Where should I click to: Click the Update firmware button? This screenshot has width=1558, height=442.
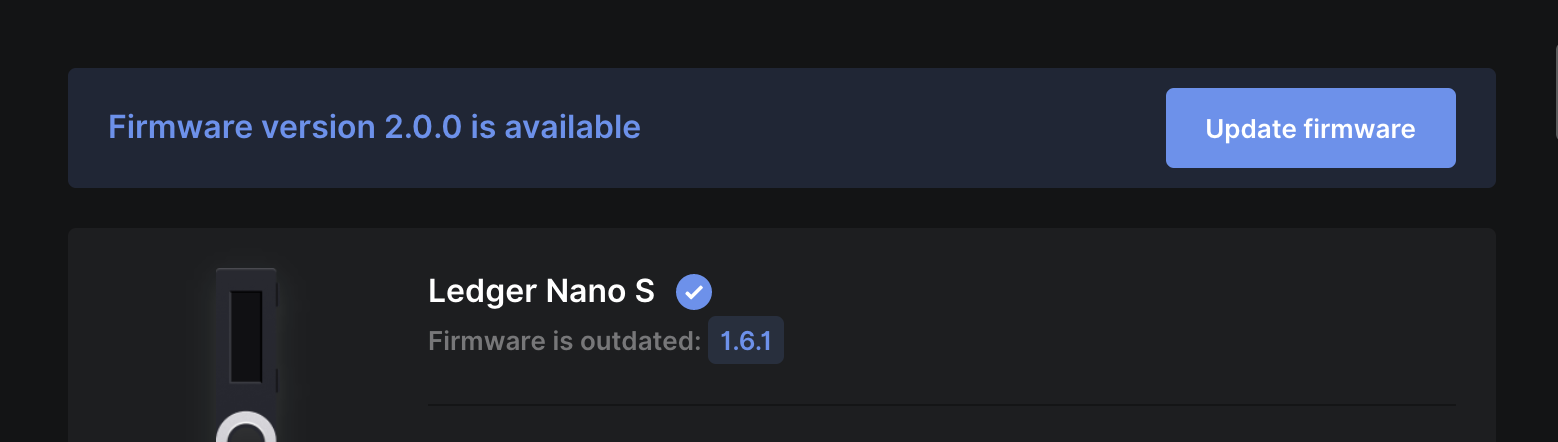pos(1310,128)
